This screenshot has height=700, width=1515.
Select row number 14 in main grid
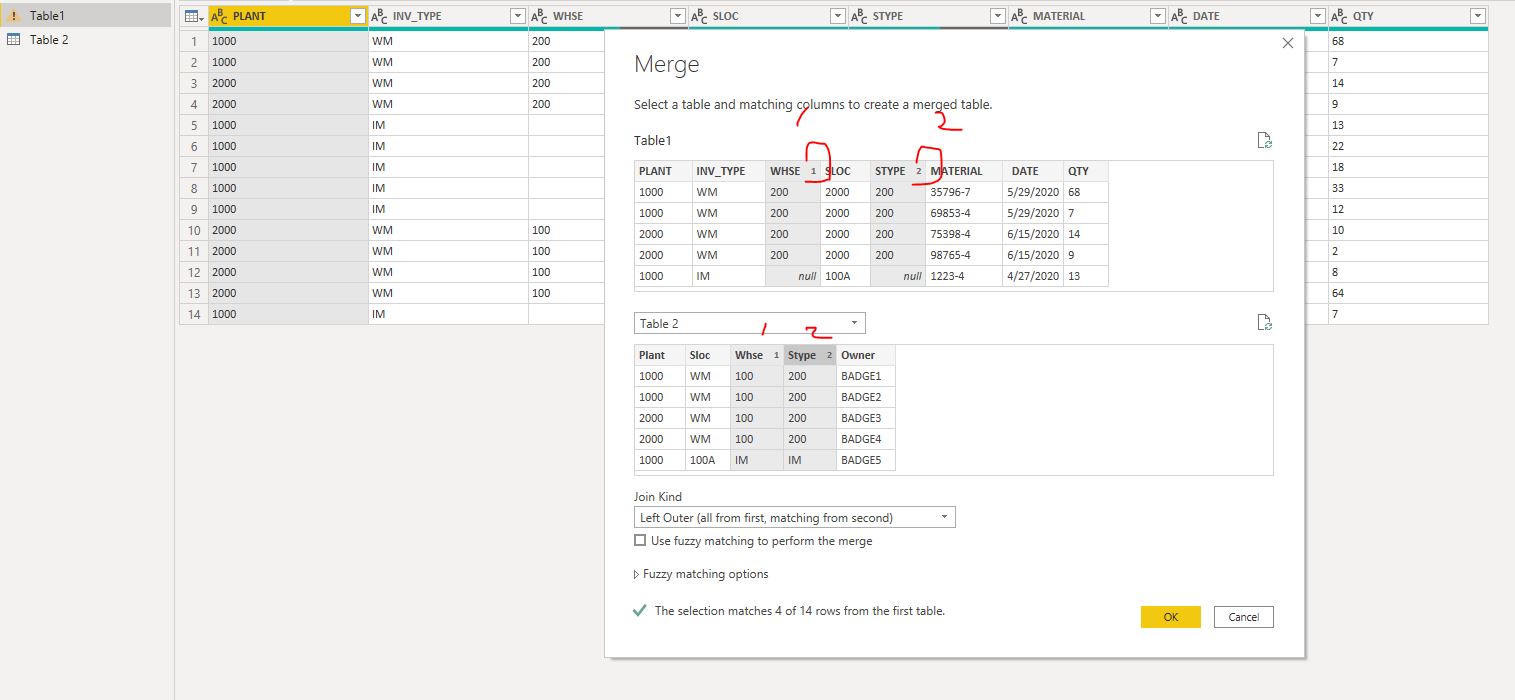(x=194, y=314)
